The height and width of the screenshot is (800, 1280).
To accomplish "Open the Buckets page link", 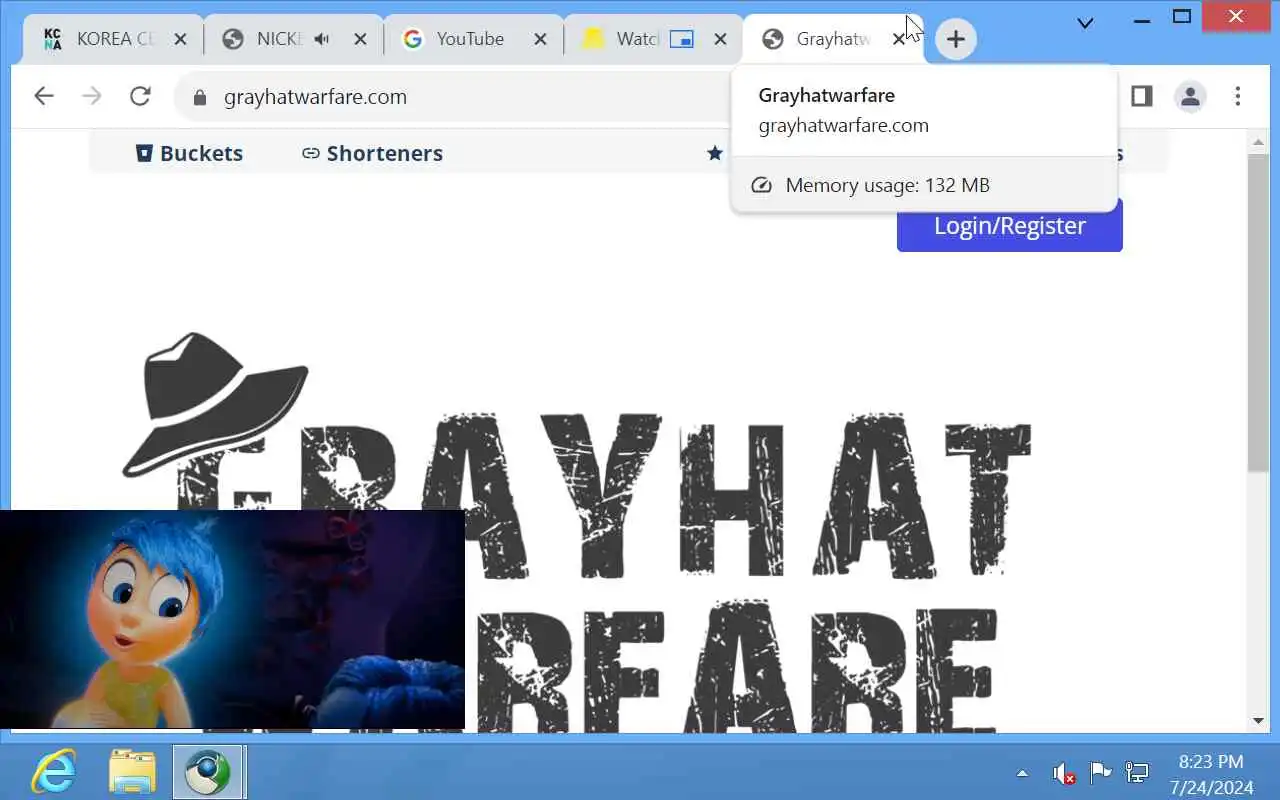I will [x=189, y=153].
